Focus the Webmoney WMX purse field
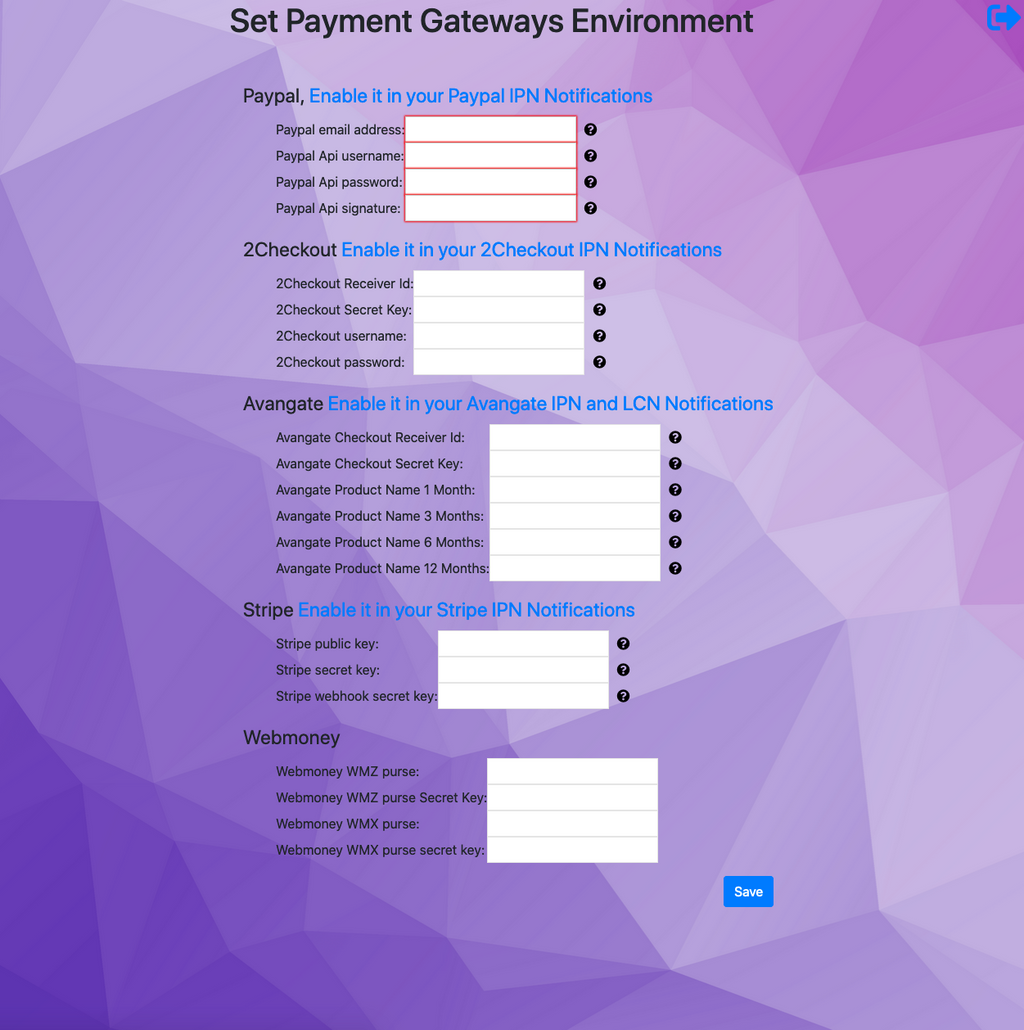 (572, 824)
